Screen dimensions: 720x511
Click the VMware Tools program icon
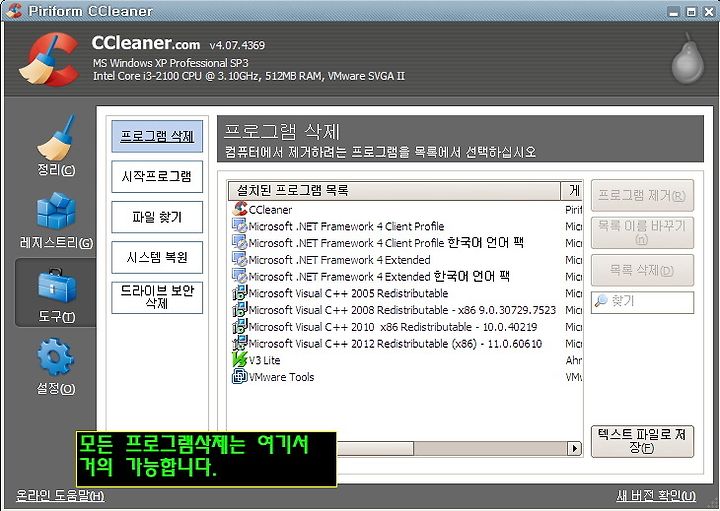[240, 377]
